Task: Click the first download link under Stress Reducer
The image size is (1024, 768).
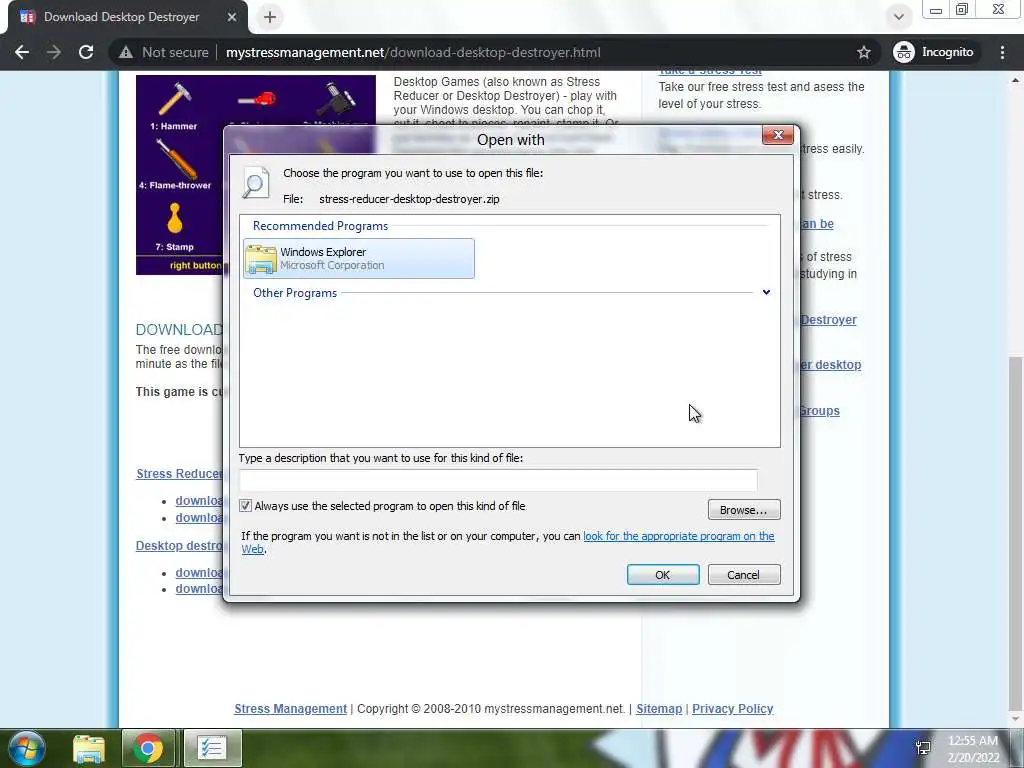Action: tap(199, 500)
